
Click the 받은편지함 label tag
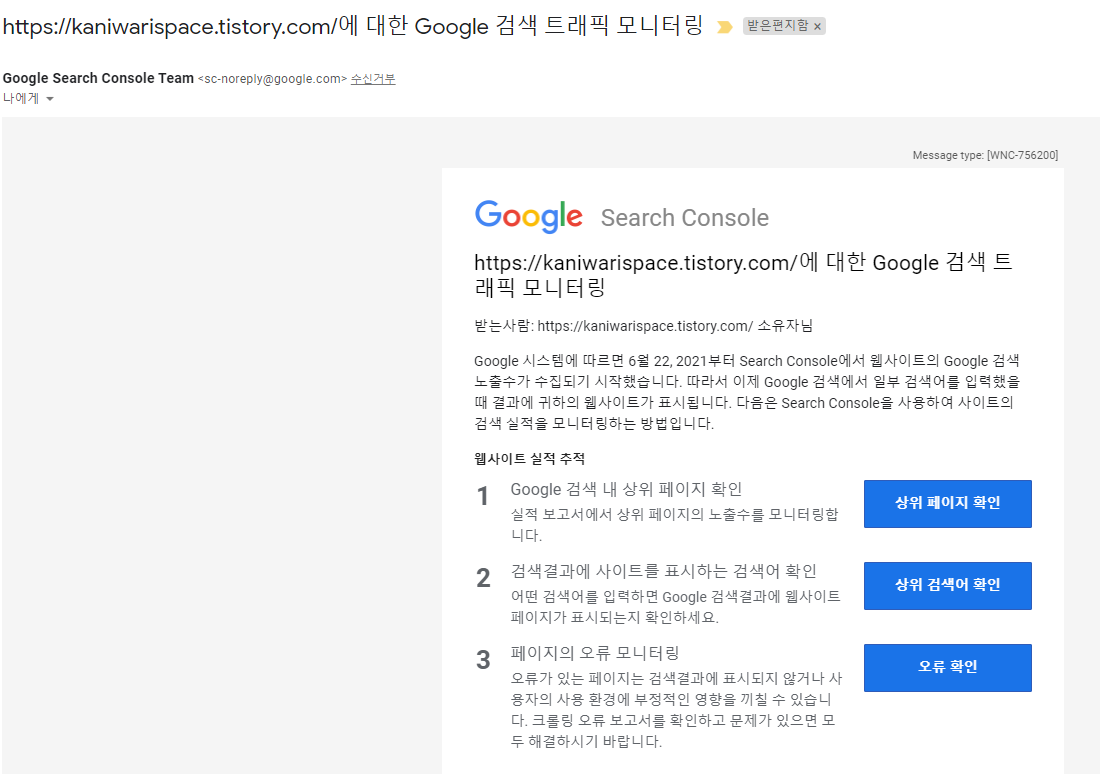click(777, 26)
